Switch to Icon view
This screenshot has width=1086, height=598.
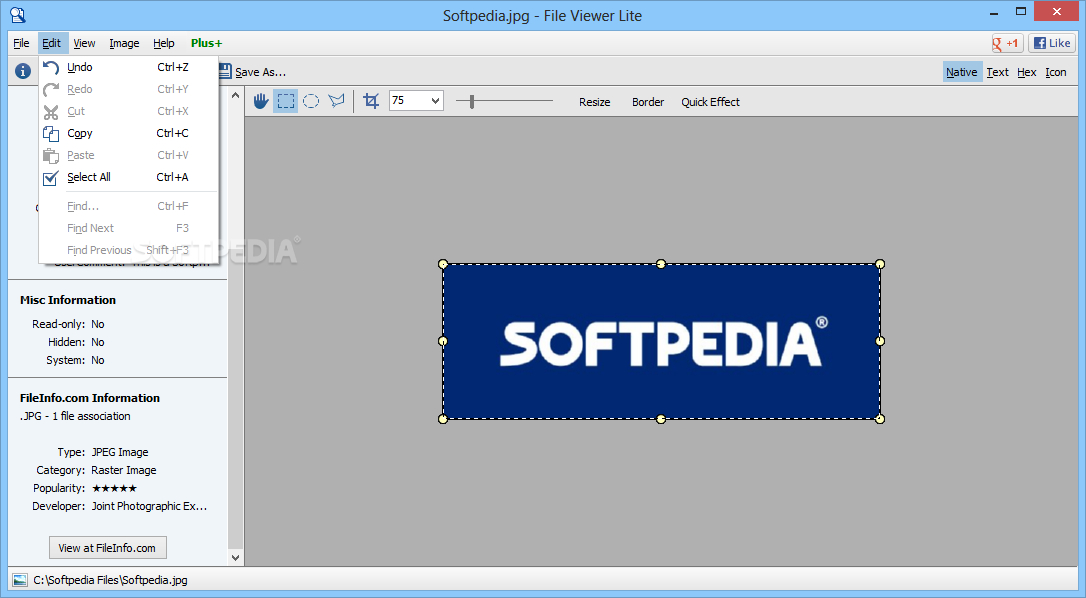(1056, 72)
